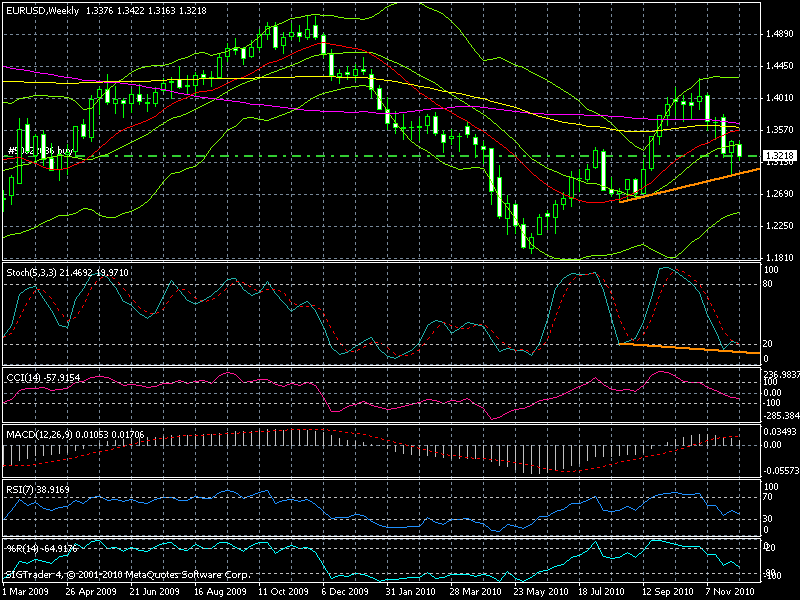Click the 6 Dec 2009 date label
This screenshot has height=600, width=800.
tap(345, 592)
